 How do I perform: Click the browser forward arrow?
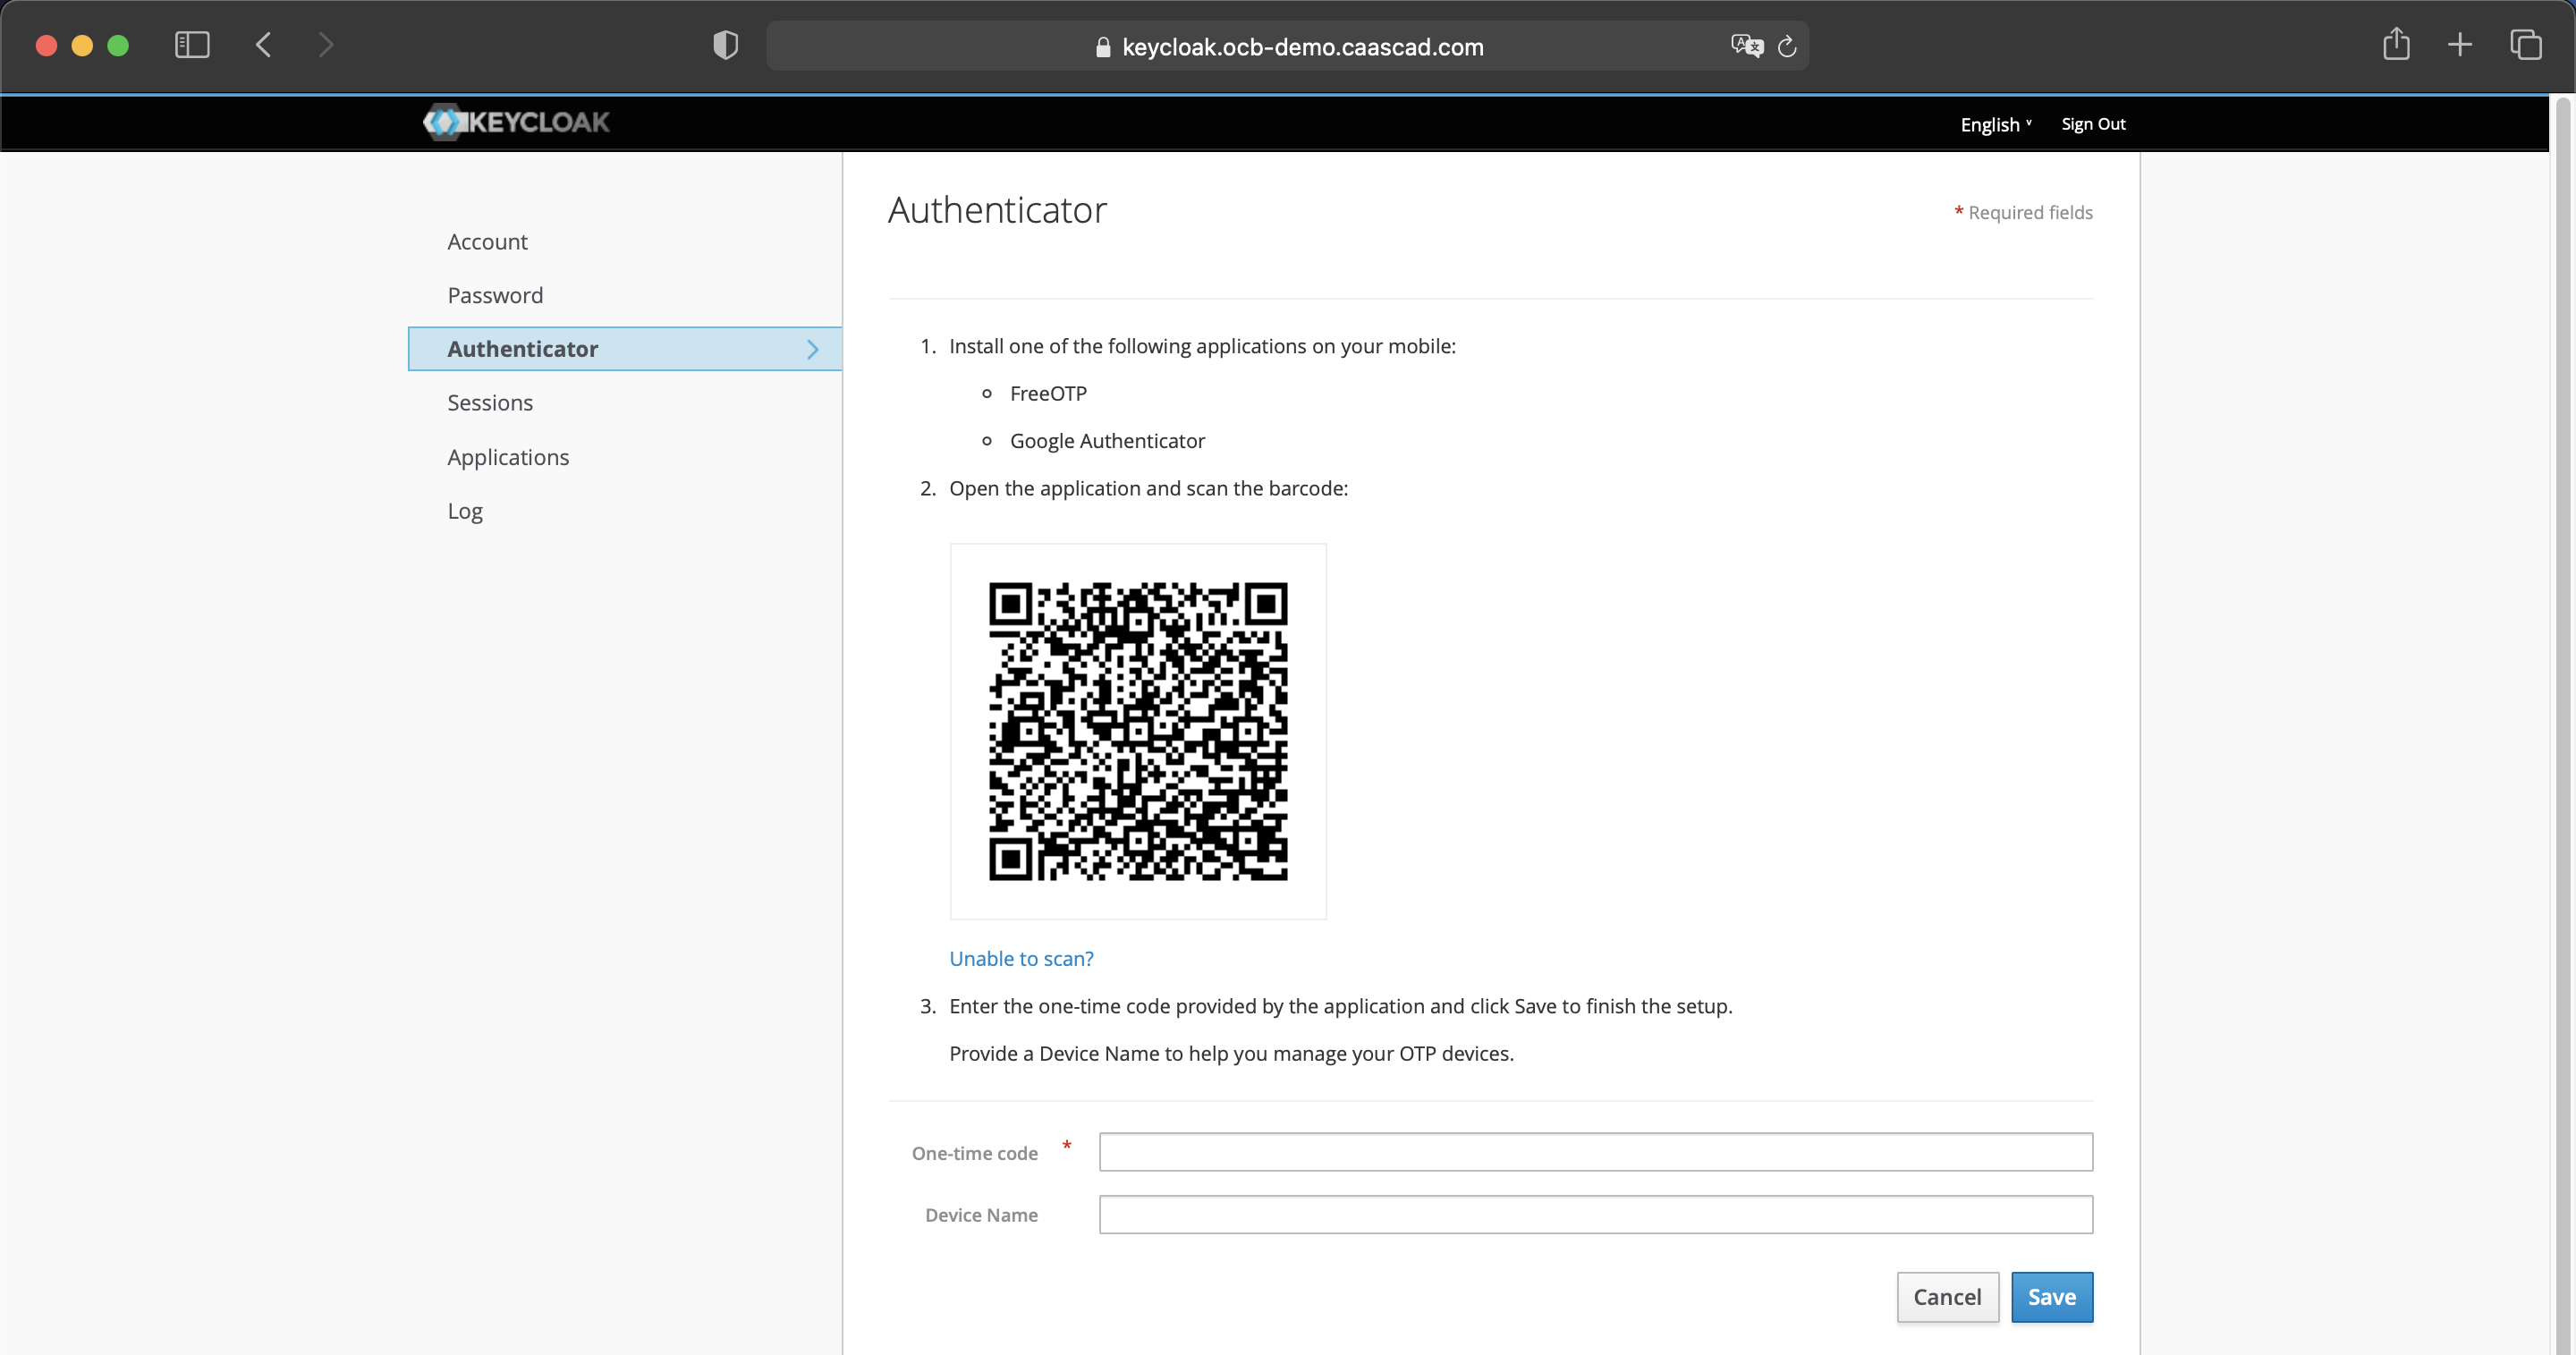[325, 45]
